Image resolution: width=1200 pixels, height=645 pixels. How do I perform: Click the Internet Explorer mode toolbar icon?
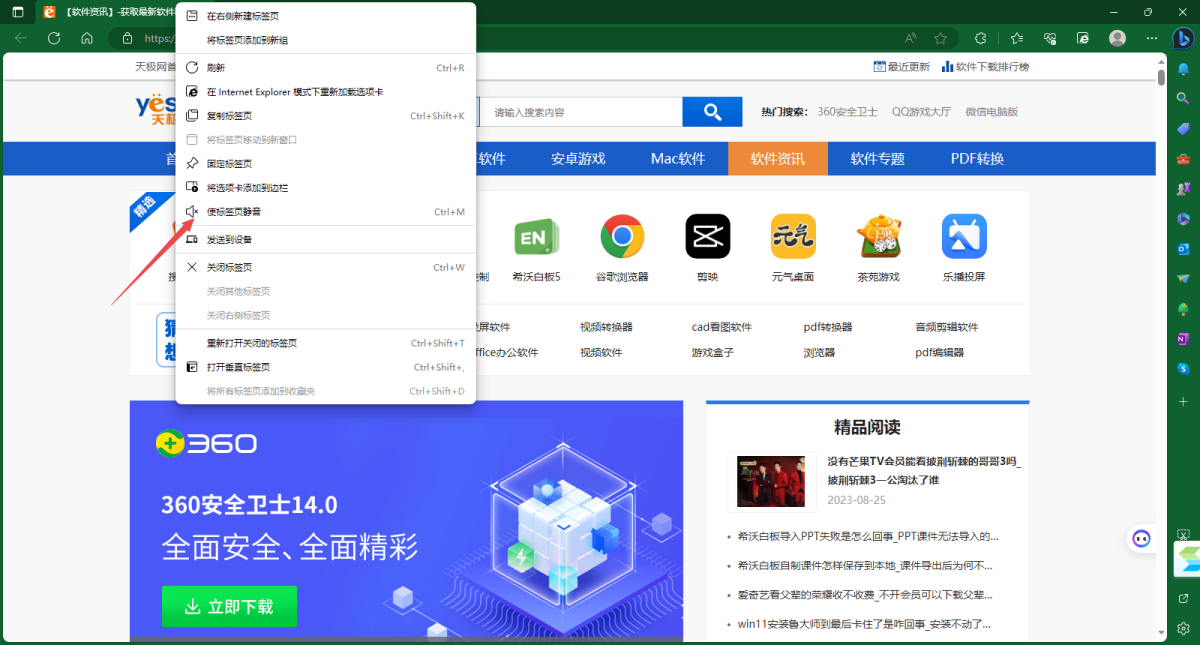[1083, 38]
